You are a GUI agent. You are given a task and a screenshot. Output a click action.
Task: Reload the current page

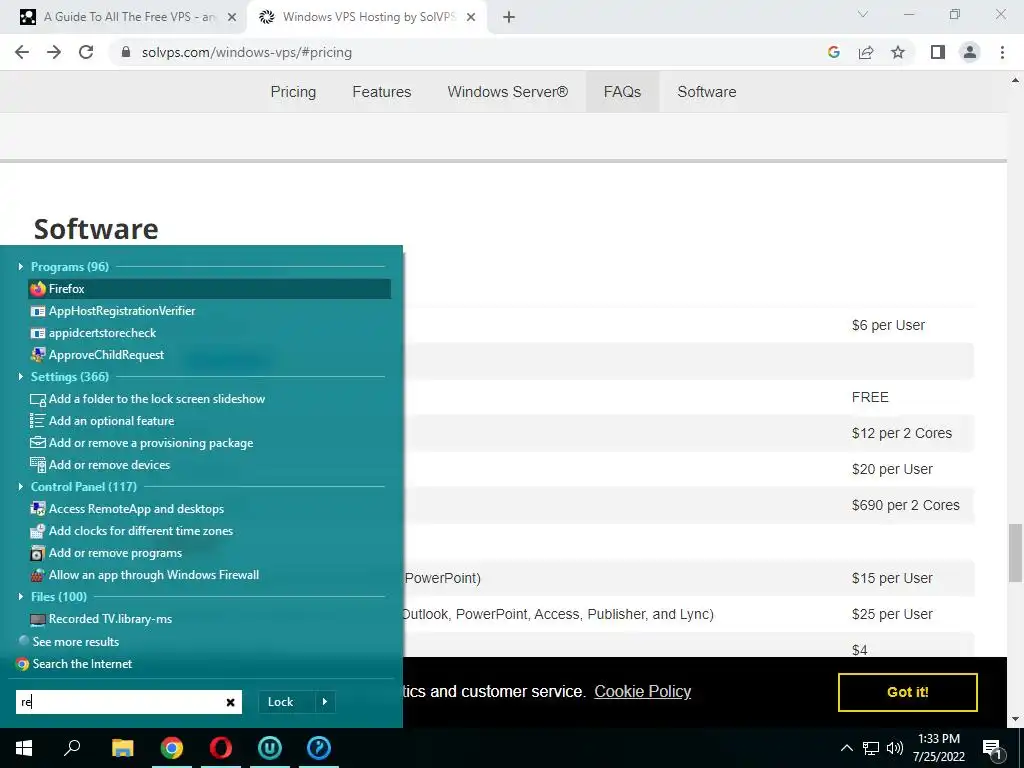(86, 52)
